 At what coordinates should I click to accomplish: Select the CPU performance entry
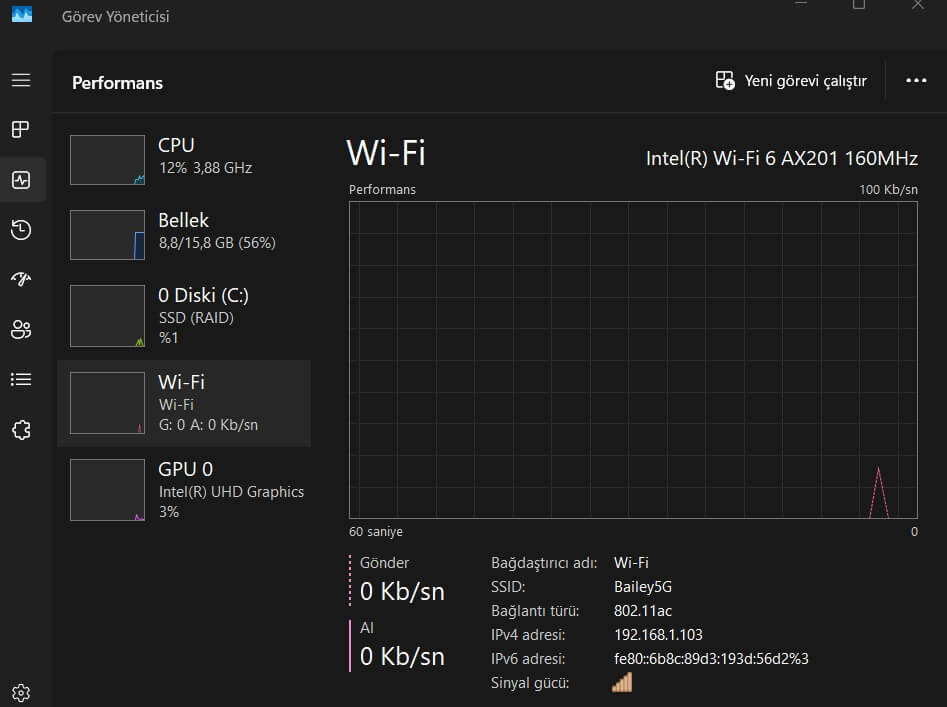click(x=184, y=160)
